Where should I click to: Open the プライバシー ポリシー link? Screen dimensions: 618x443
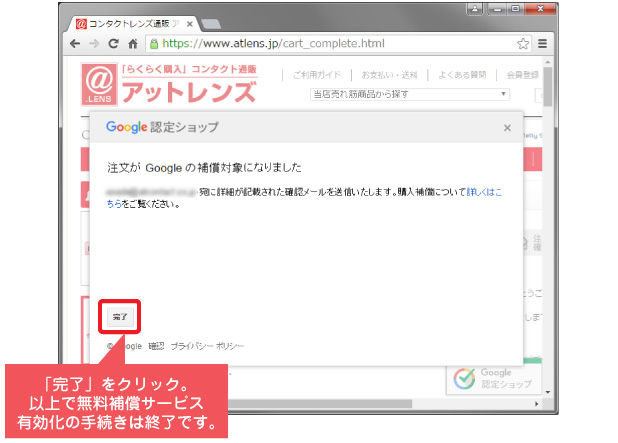pos(207,346)
